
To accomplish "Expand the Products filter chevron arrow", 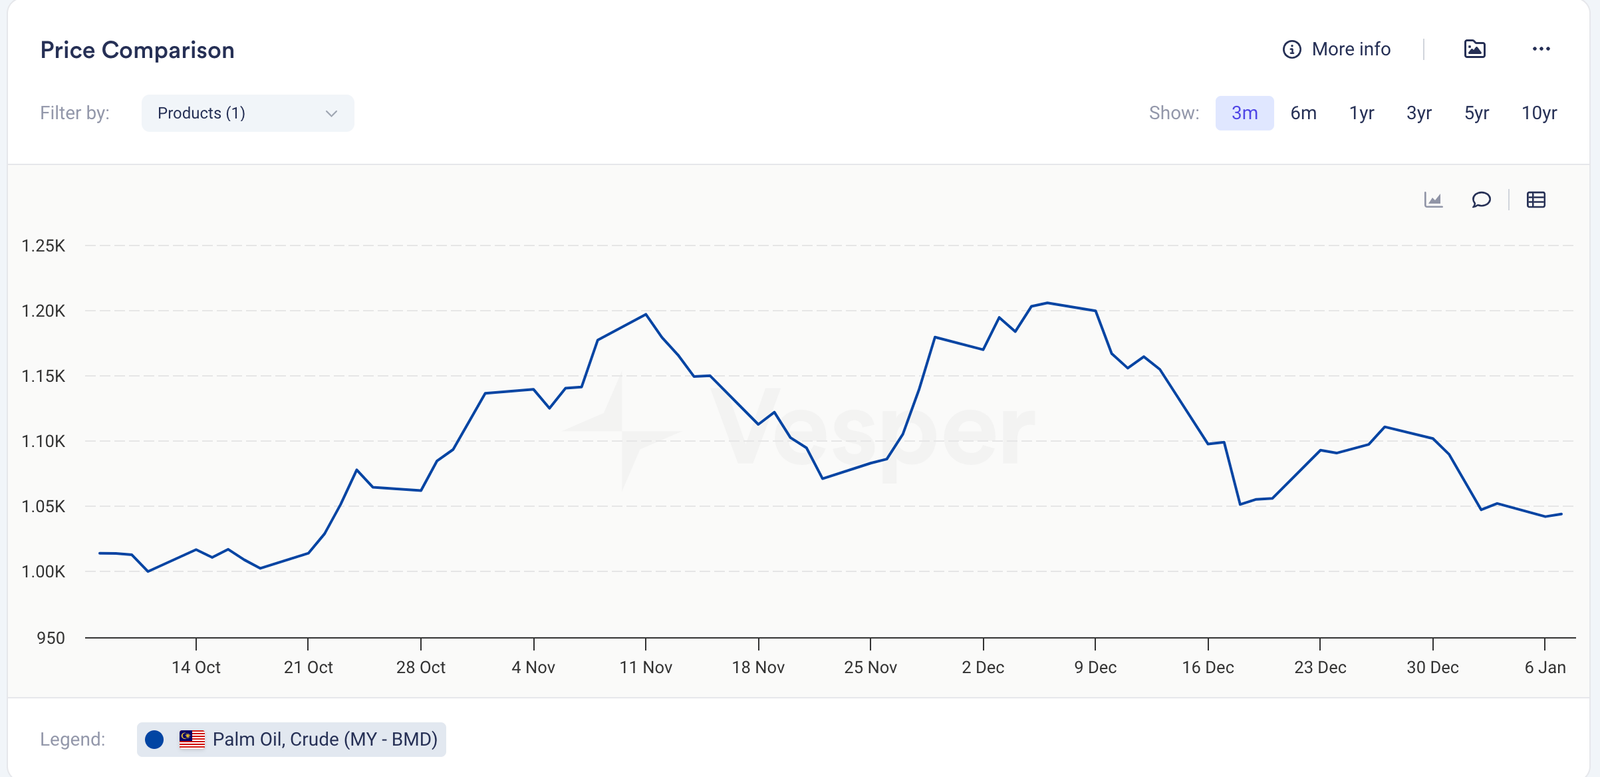I will [x=331, y=113].
